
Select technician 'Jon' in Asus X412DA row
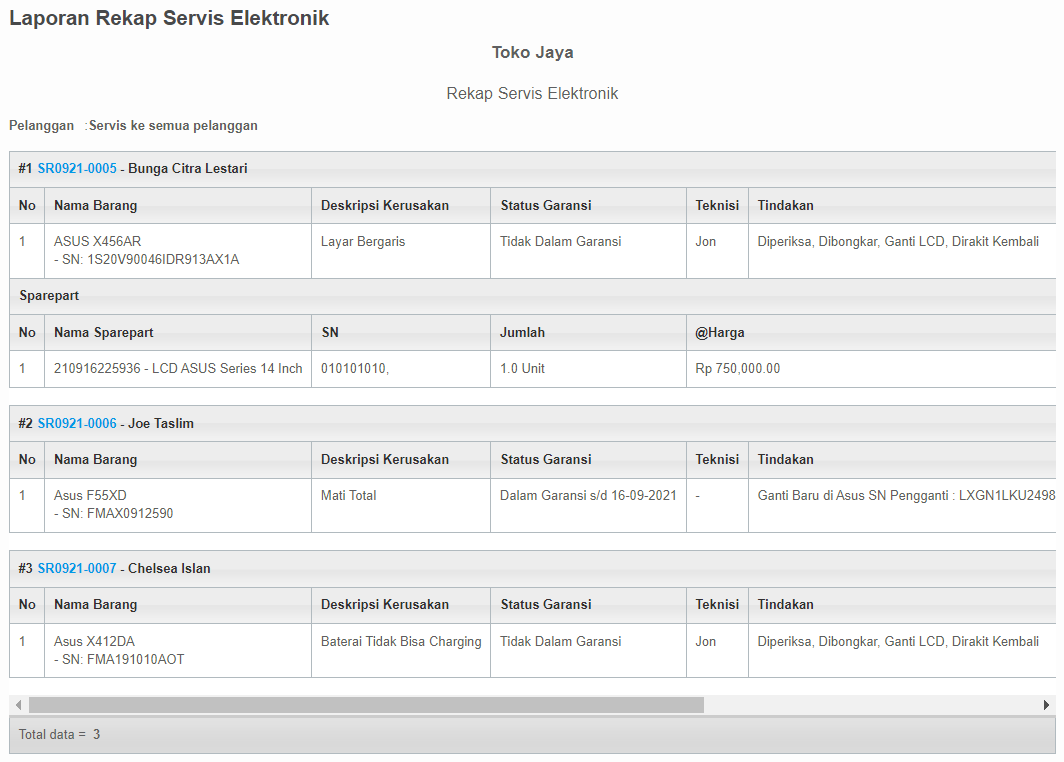pos(706,641)
